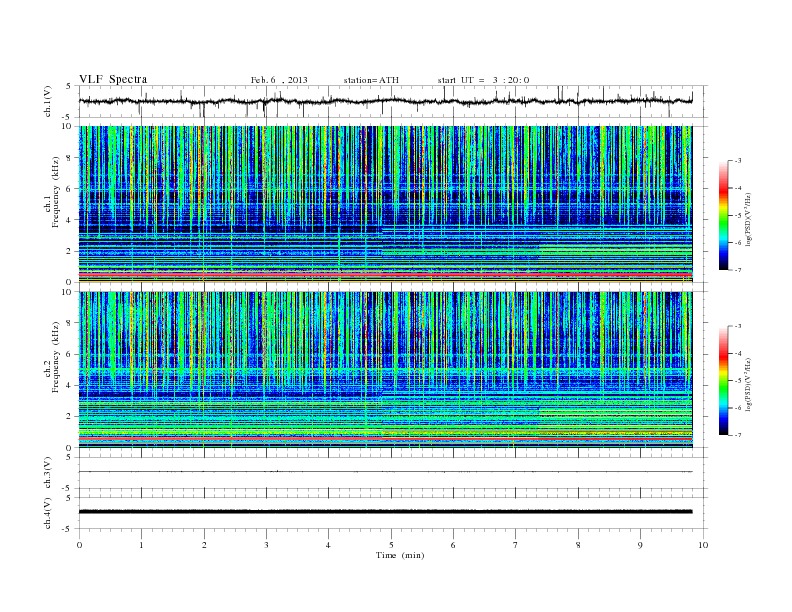Screen dimensions: 792x612
Task: Click the ch.1 voltage waveform trace
Action: pos(385,101)
